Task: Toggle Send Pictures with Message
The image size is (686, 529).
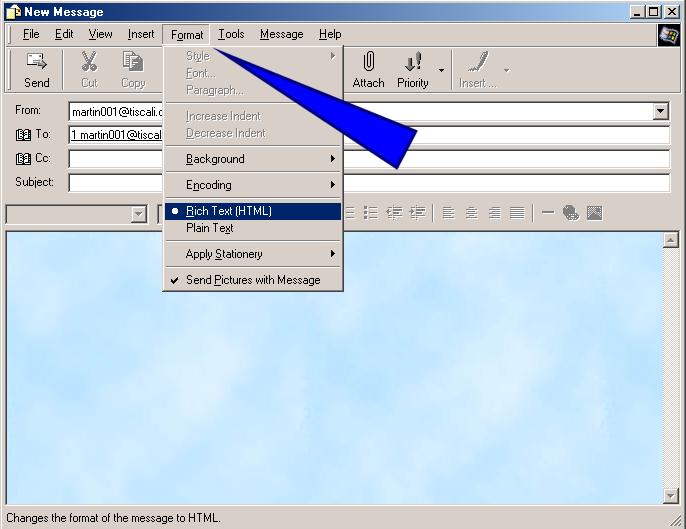Action: (253, 280)
